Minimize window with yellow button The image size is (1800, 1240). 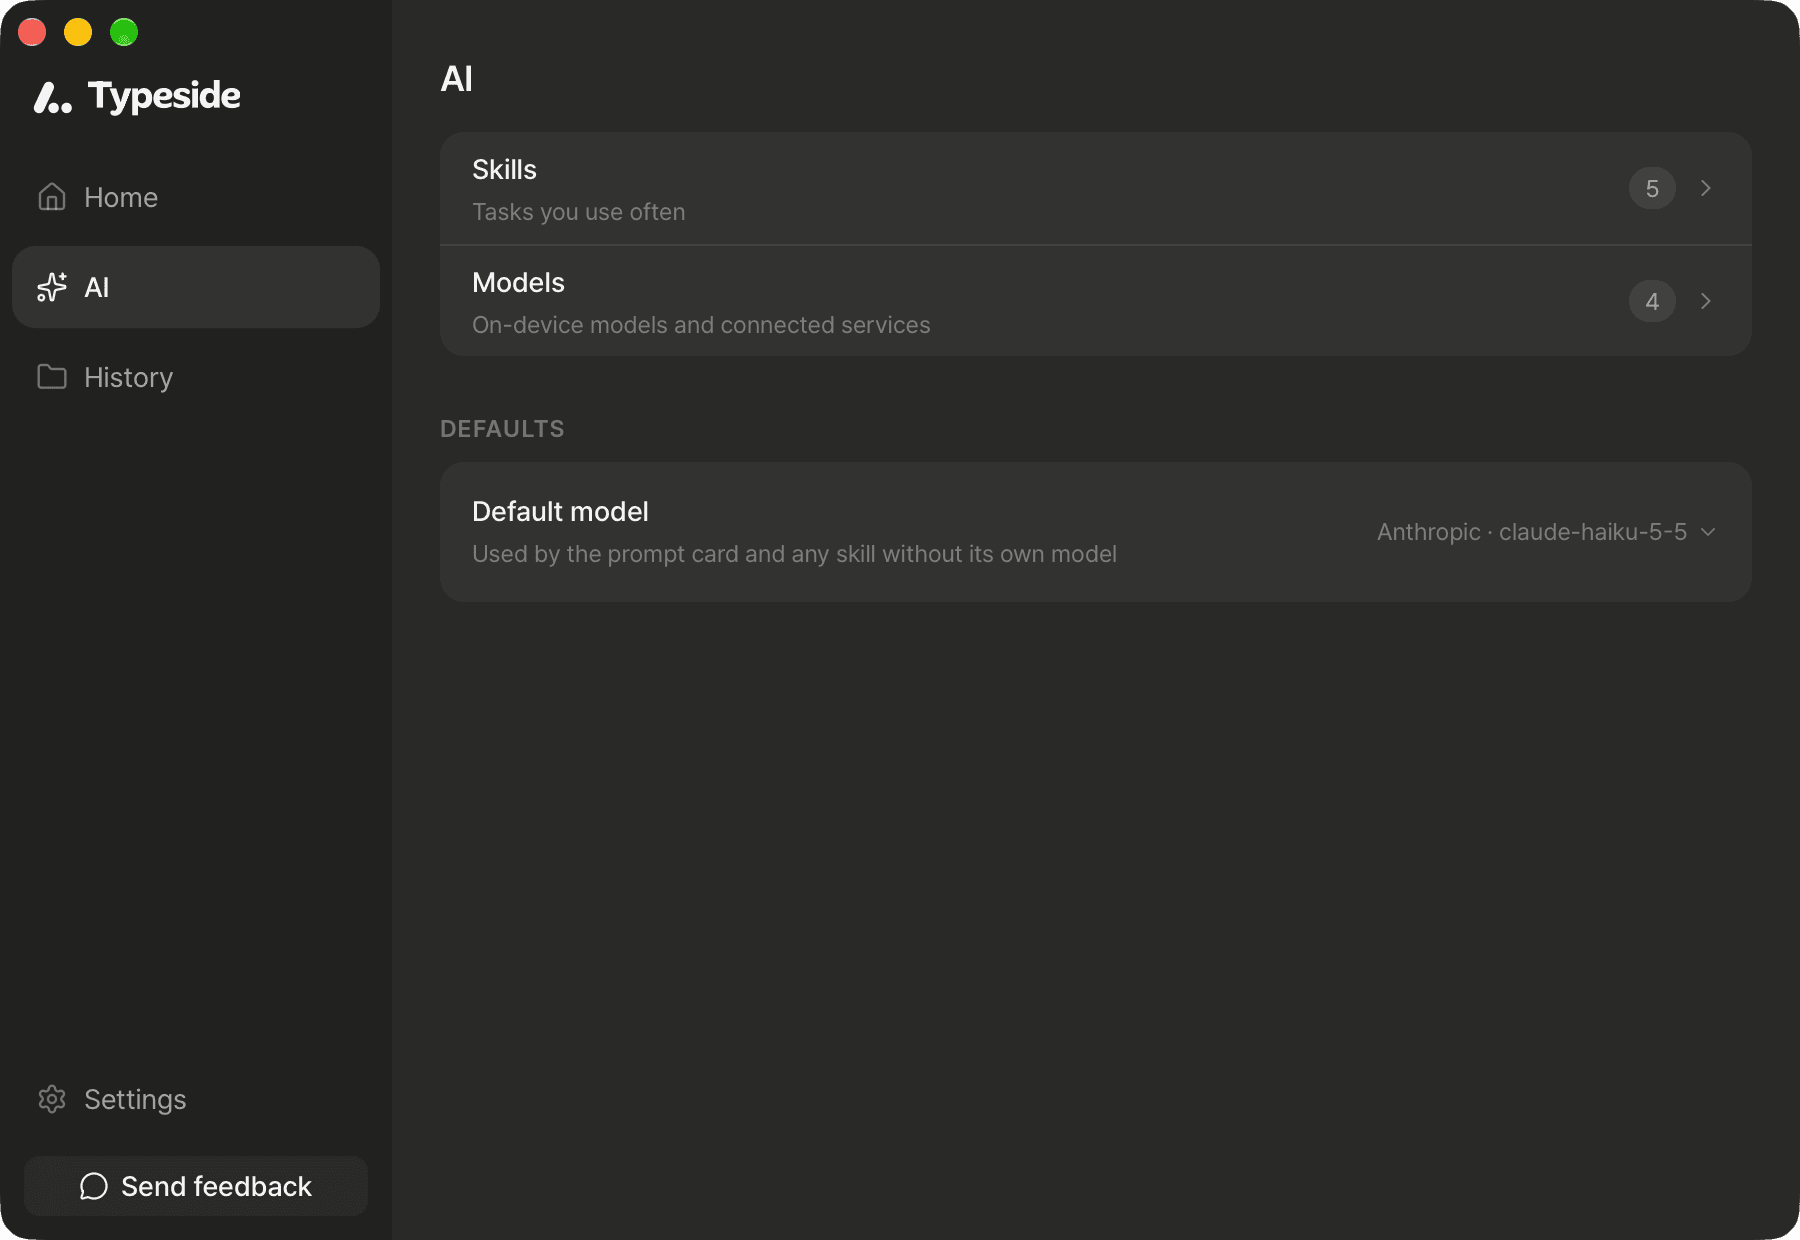[78, 32]
